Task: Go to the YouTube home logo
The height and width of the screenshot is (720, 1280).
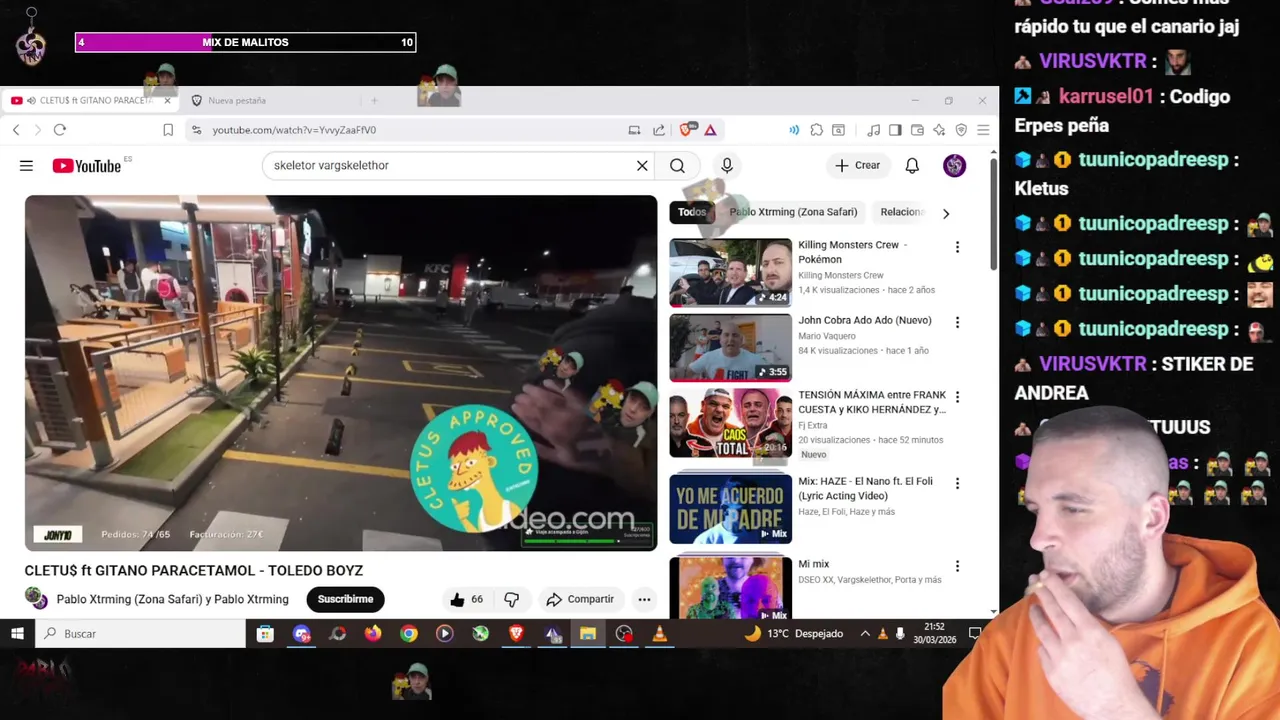Action: 87,166
